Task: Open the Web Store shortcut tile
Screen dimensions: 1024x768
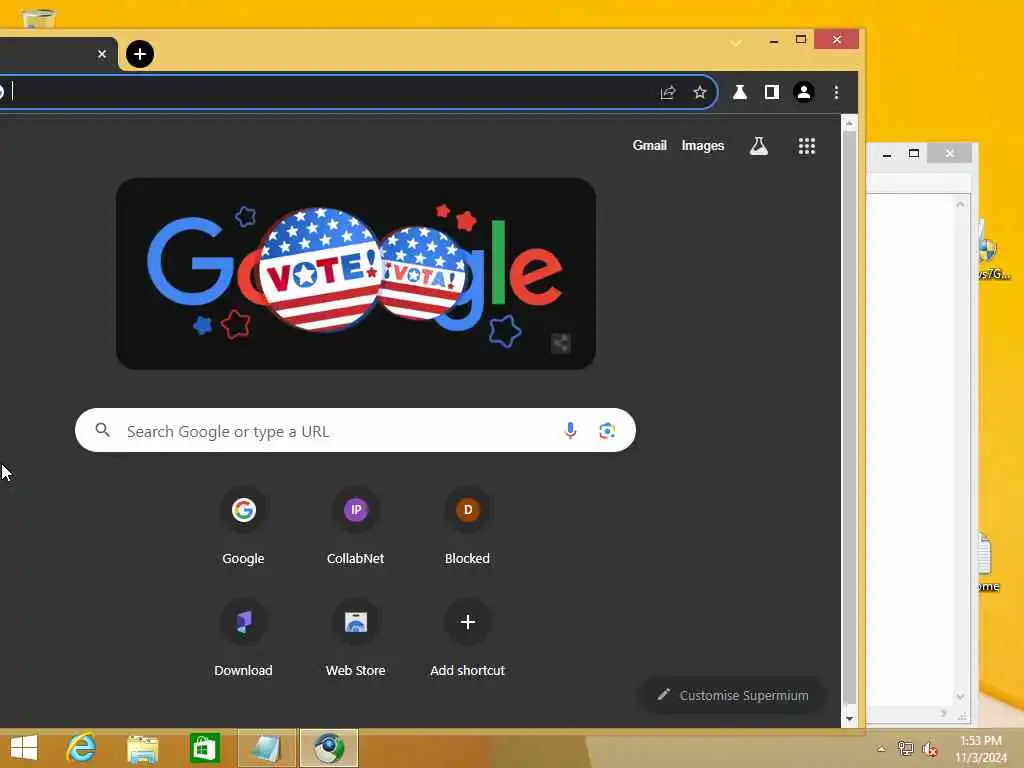Action: 355,640
